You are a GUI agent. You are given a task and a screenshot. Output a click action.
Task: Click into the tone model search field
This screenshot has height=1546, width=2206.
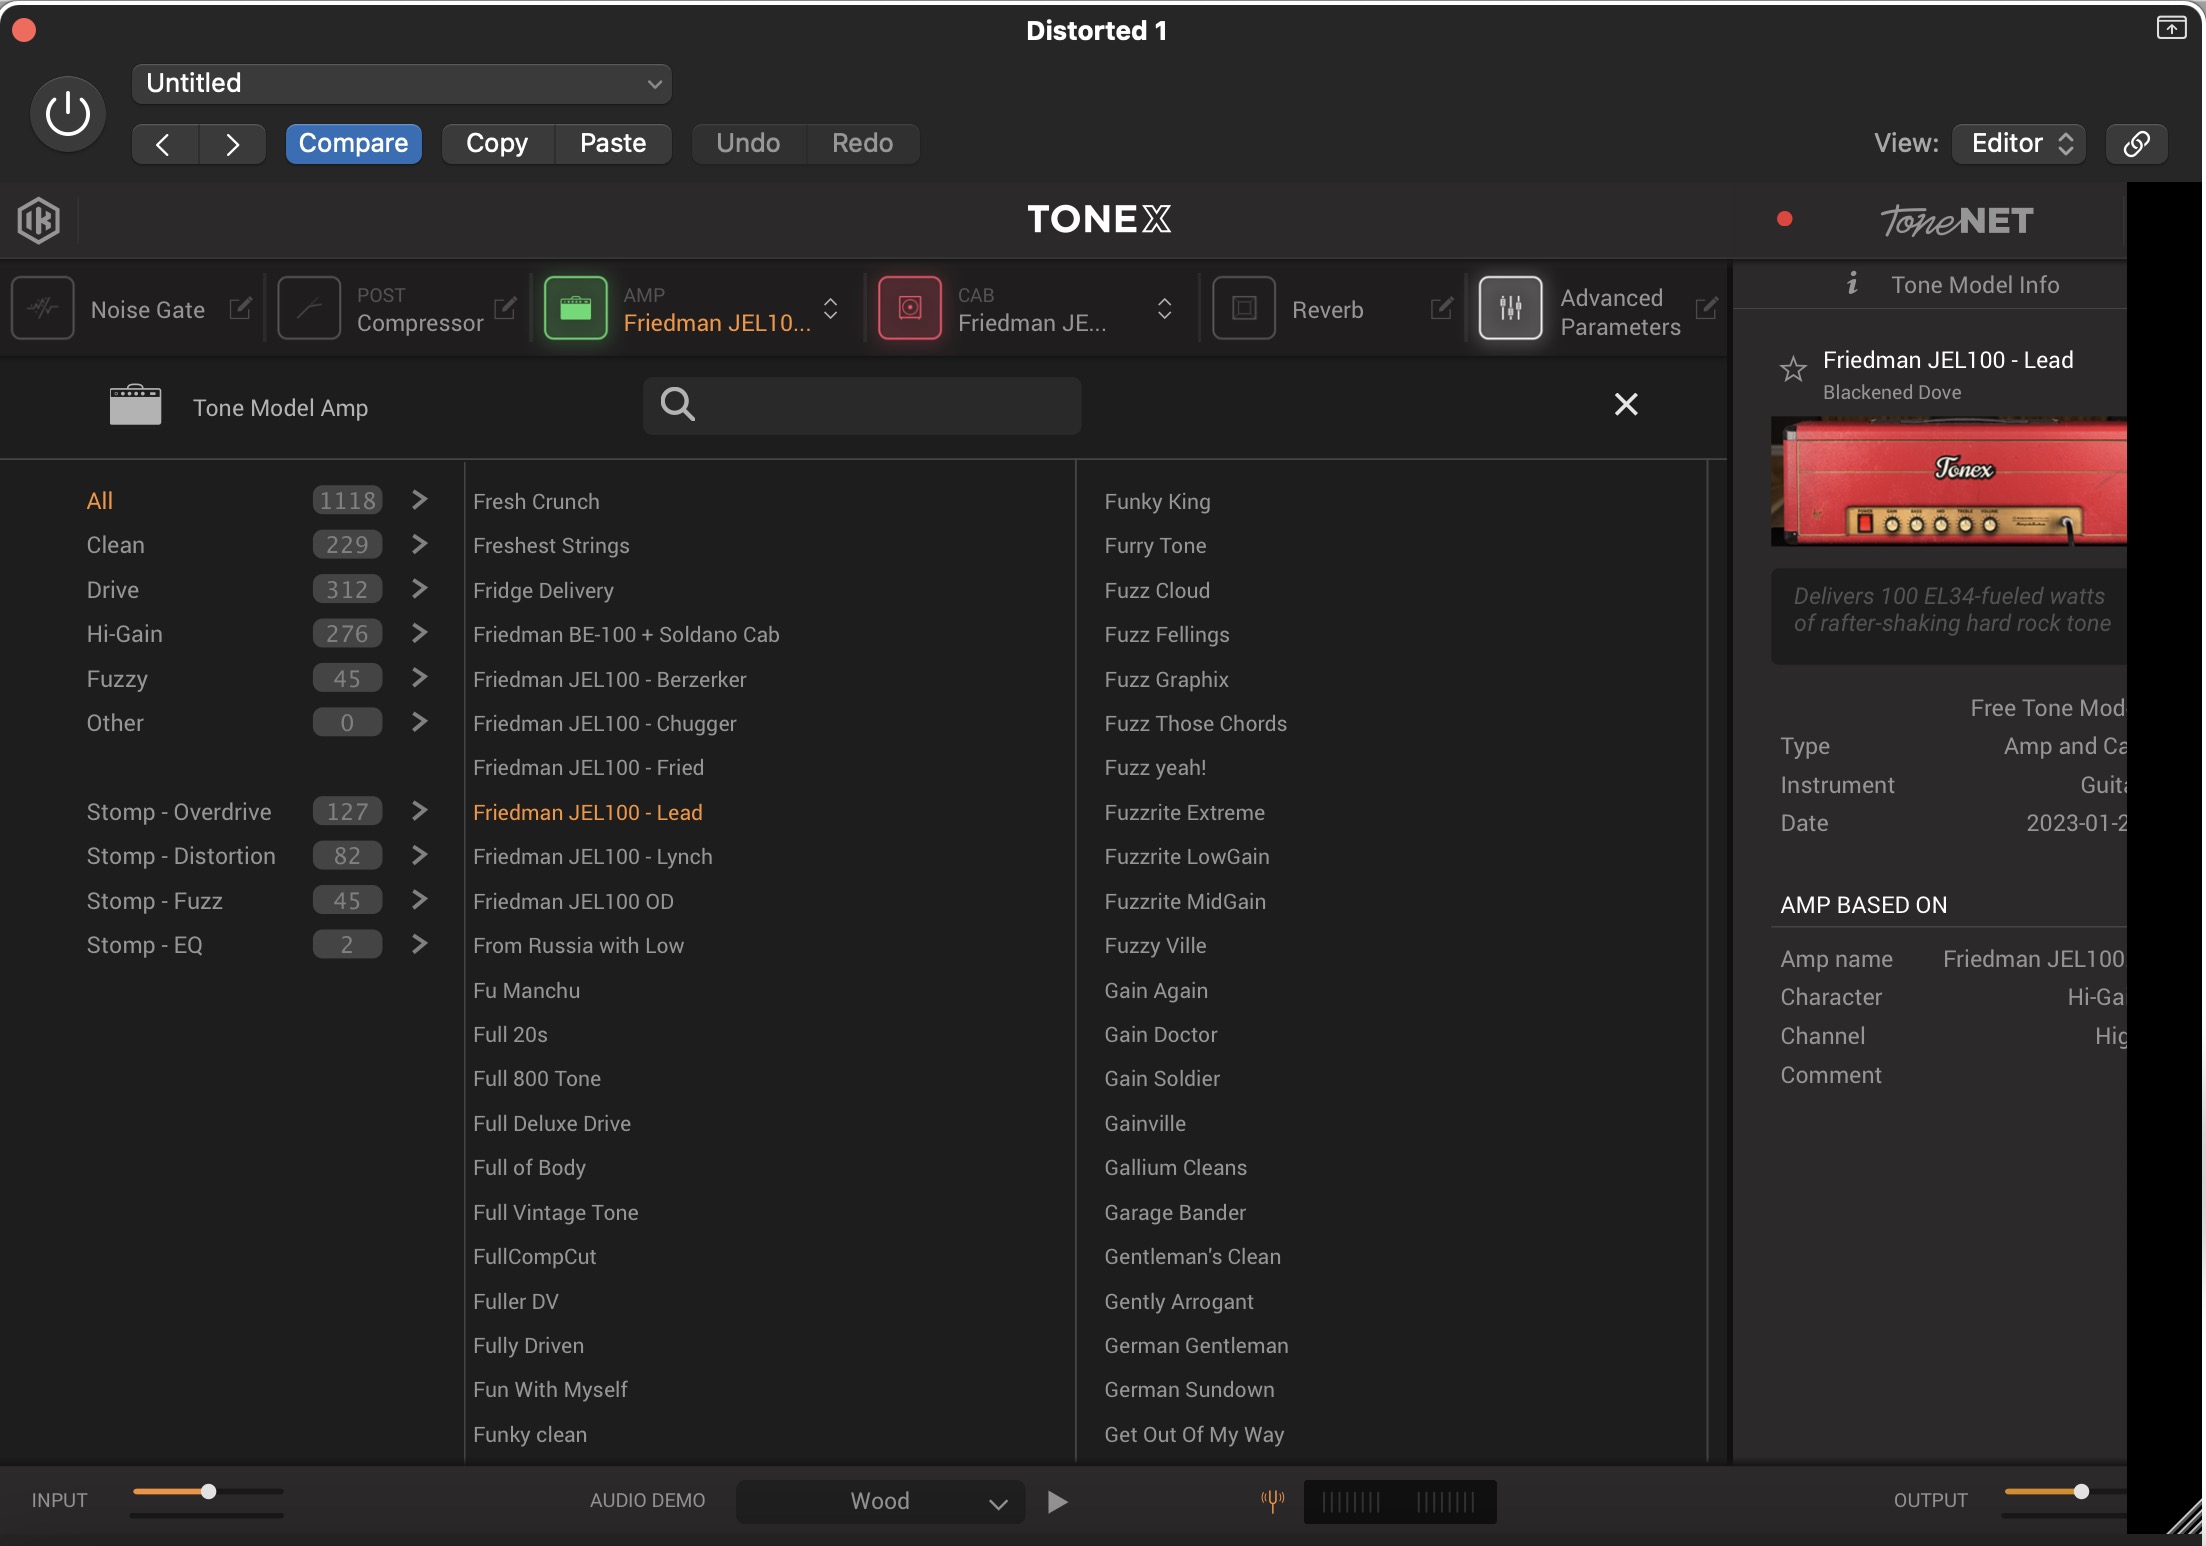click(x=862, y=405)
